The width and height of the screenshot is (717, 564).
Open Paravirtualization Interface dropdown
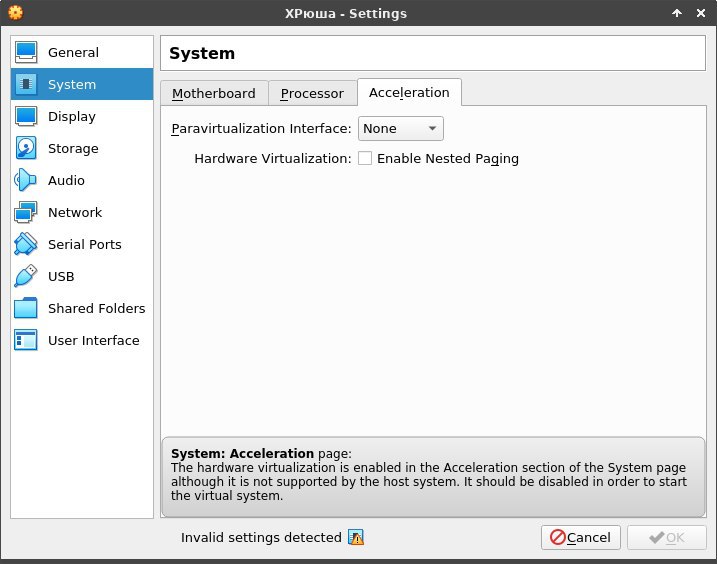401,128
